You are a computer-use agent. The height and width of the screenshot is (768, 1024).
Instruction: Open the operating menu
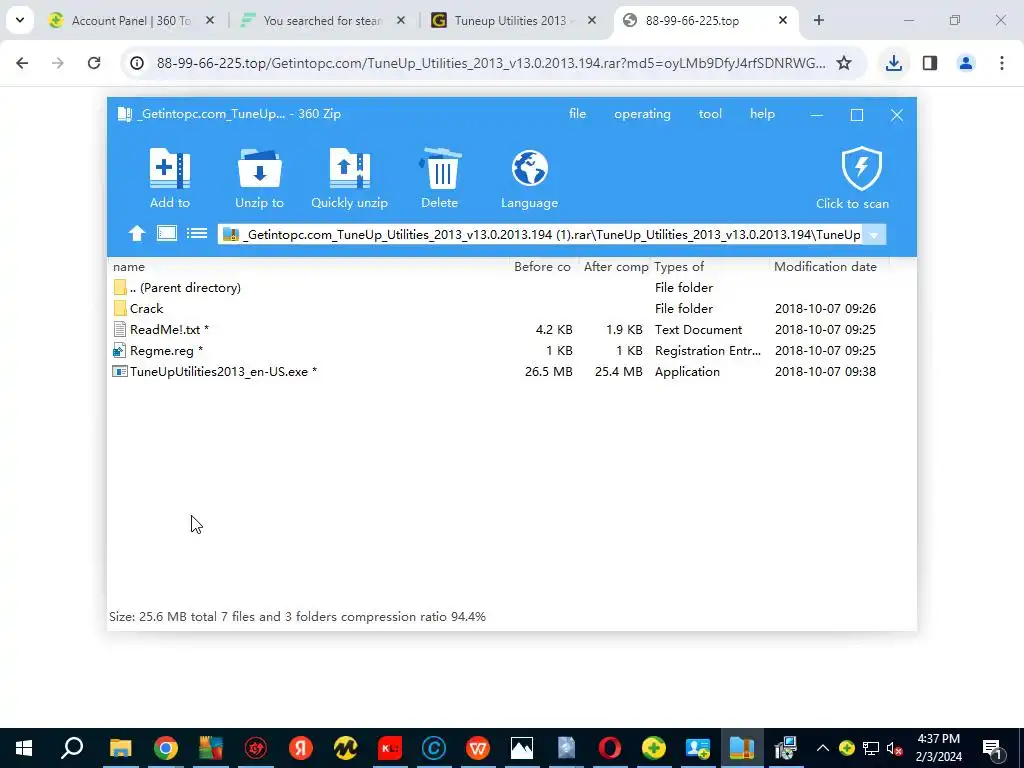coord(642,114)
